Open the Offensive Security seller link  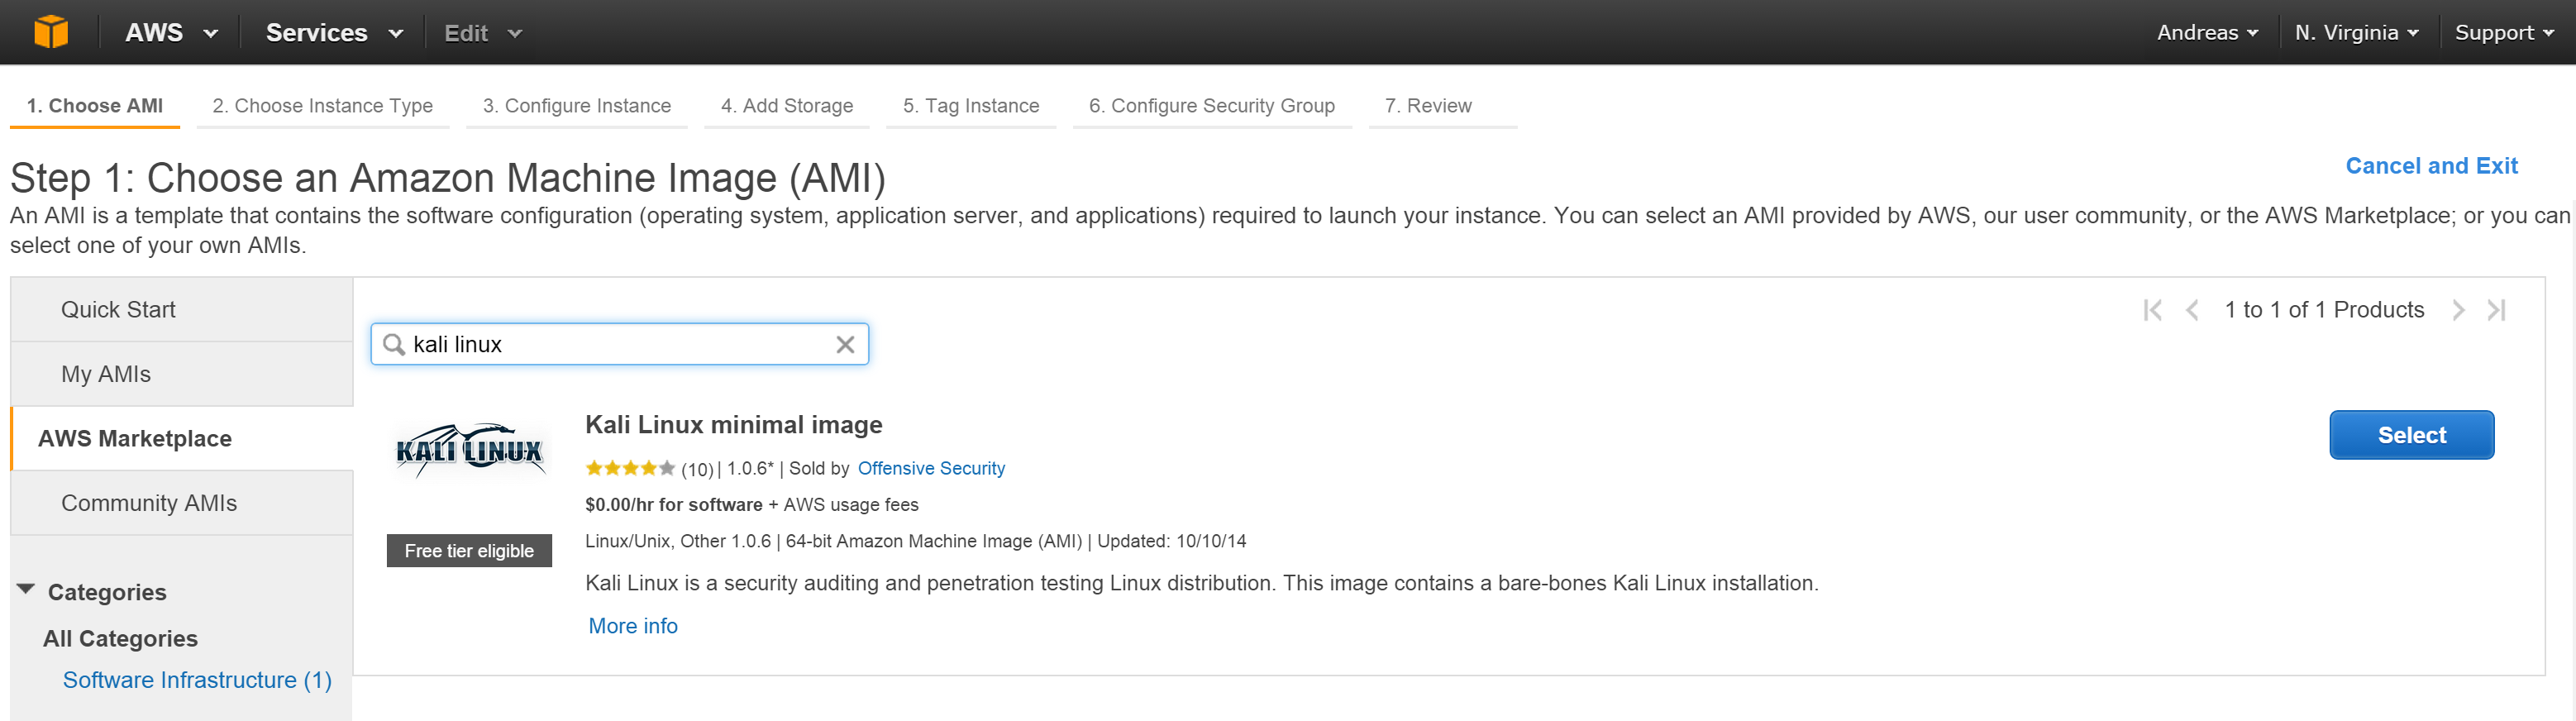(x=930, y=468)
